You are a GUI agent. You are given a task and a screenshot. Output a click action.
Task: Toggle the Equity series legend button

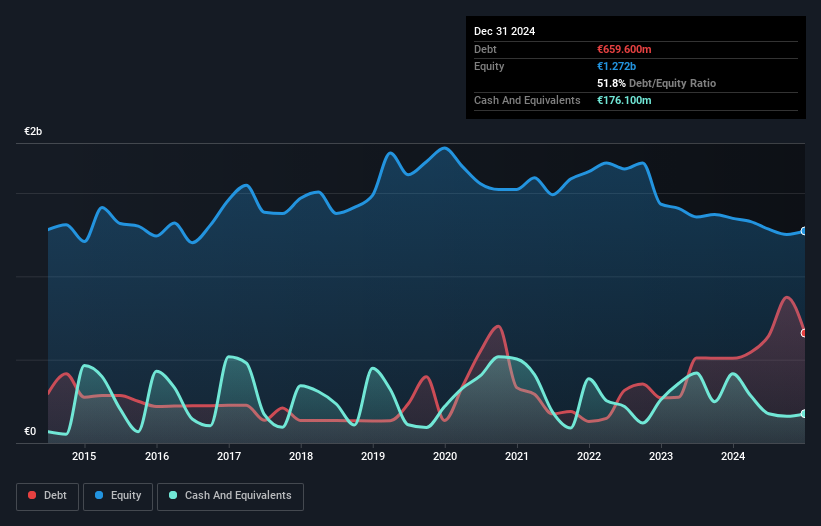click(118, 496)
